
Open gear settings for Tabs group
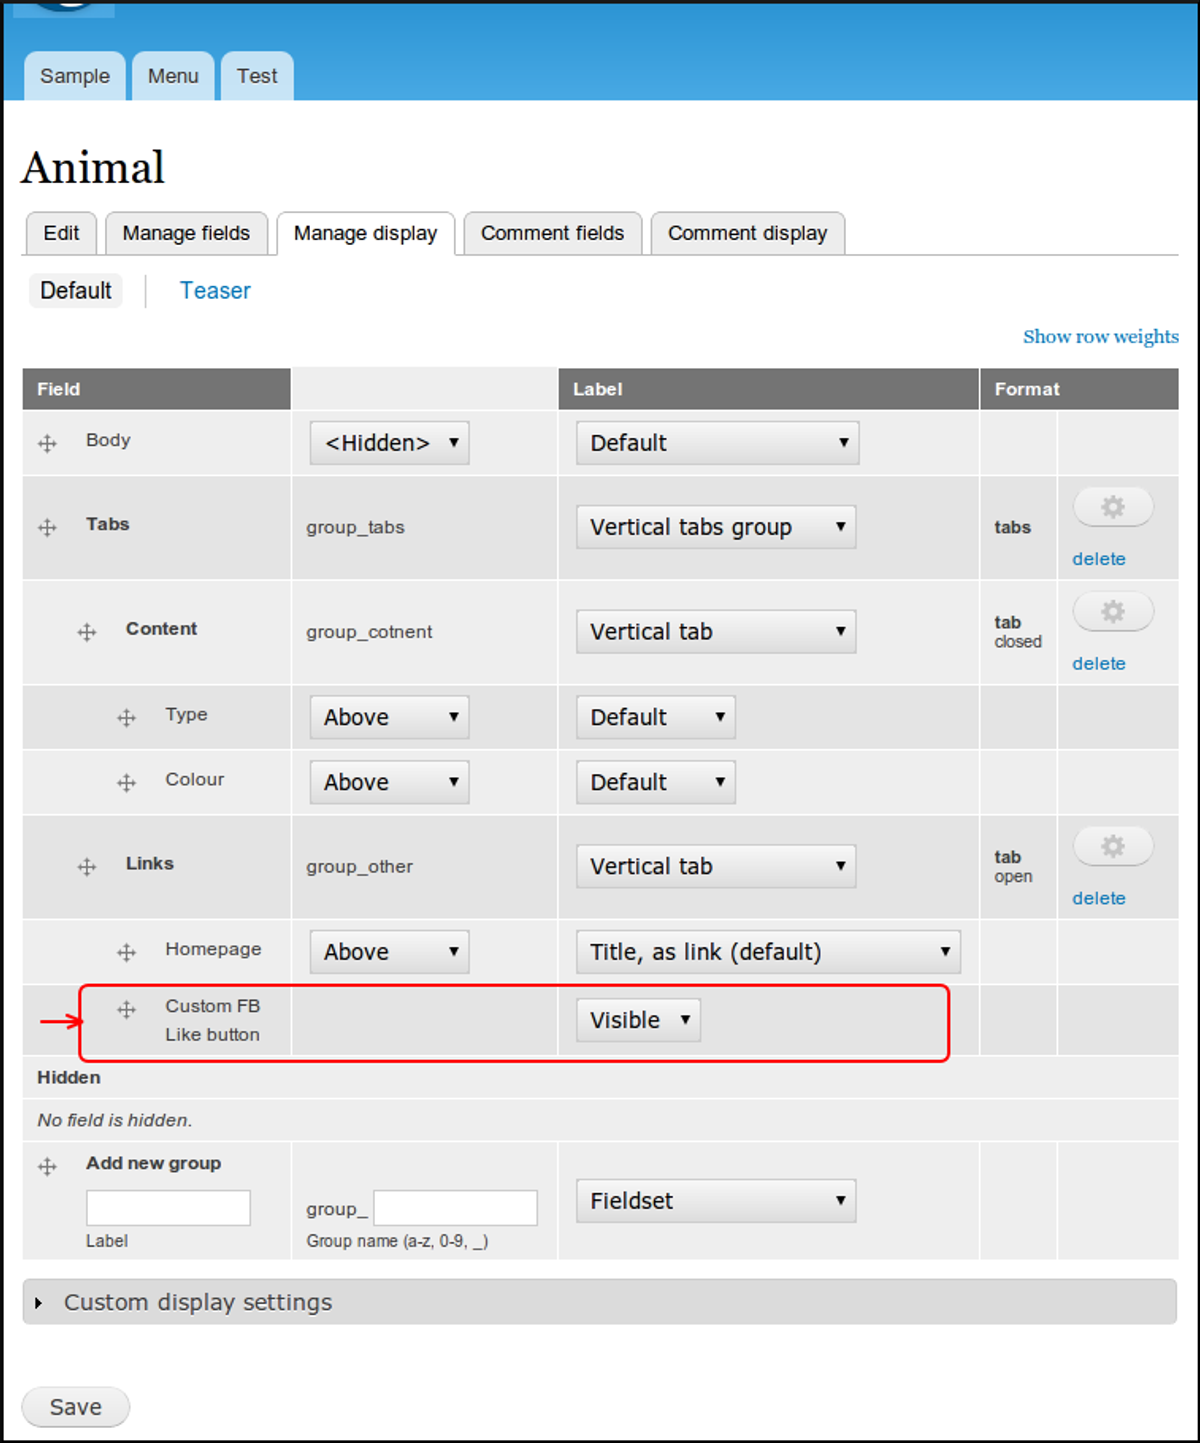(x=1113, y=507)
